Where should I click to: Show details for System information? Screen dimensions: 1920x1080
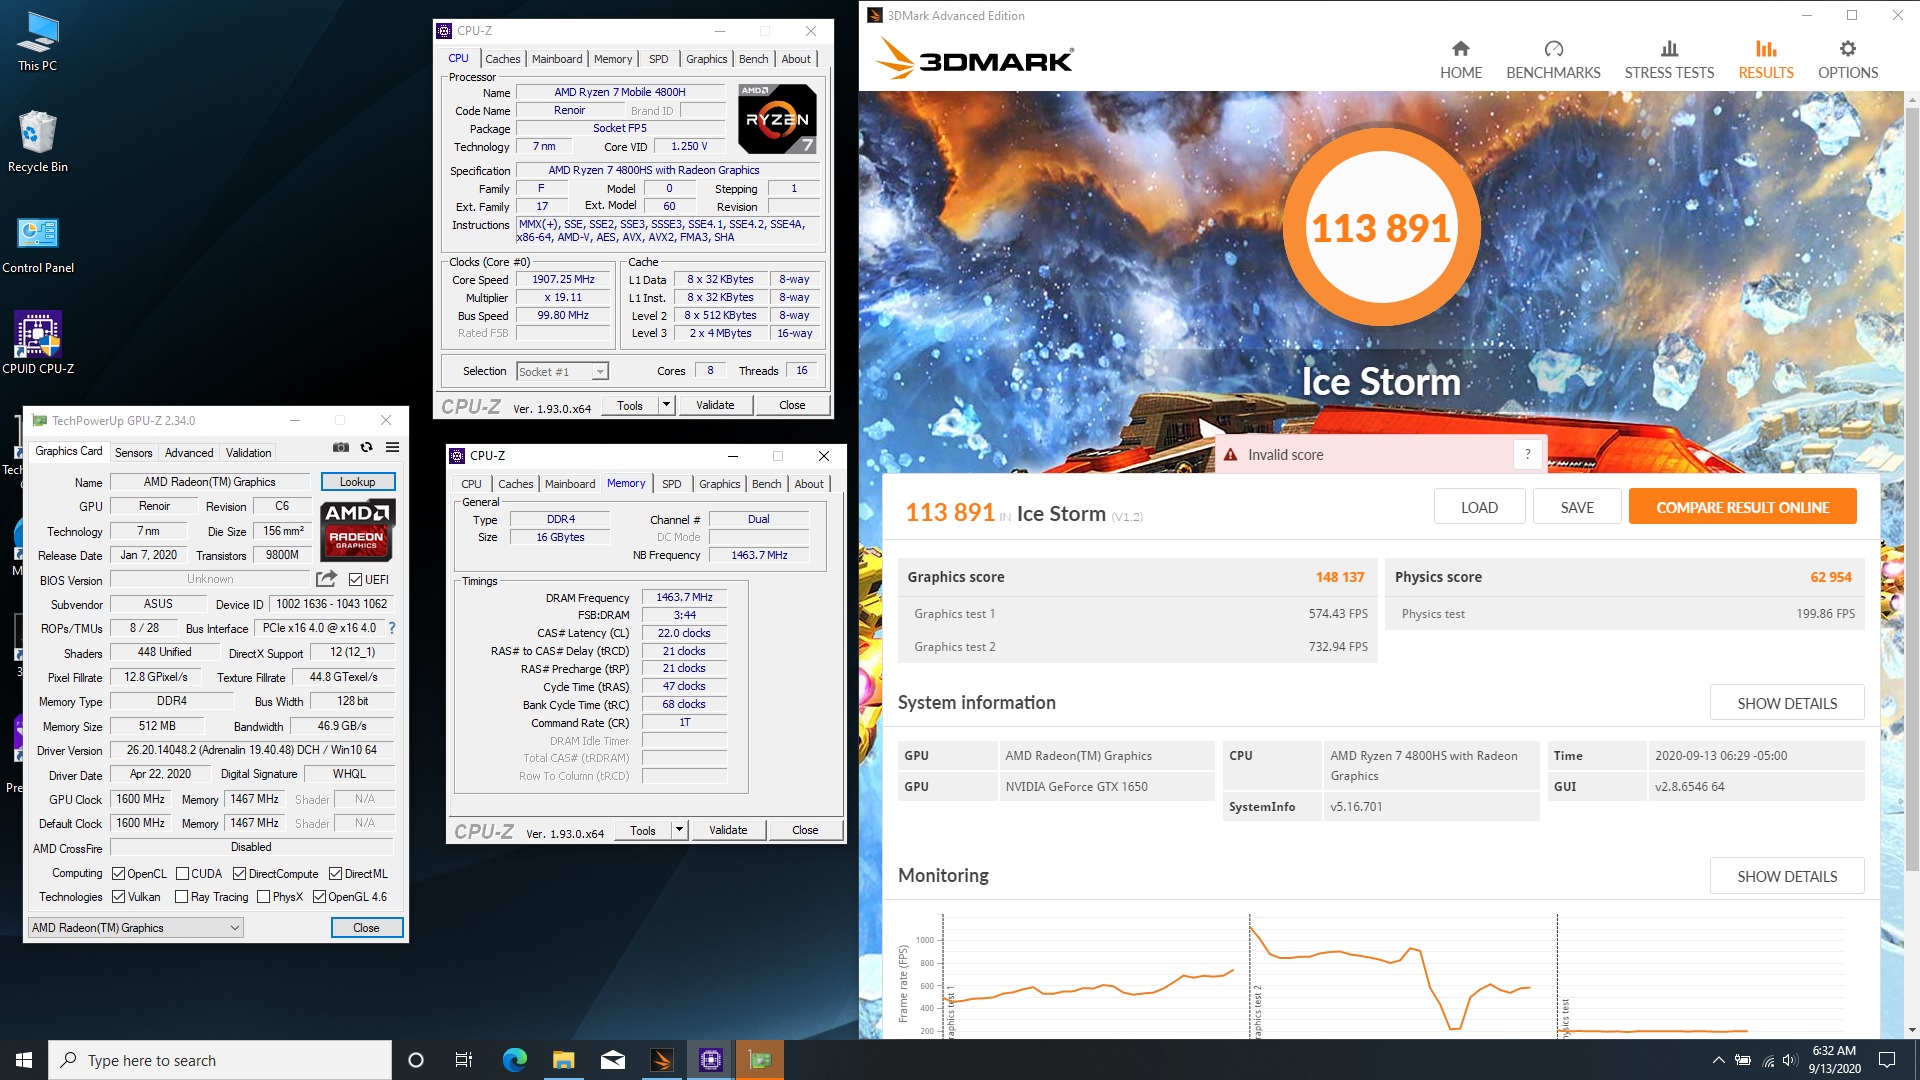click(x=1786, y=703)
